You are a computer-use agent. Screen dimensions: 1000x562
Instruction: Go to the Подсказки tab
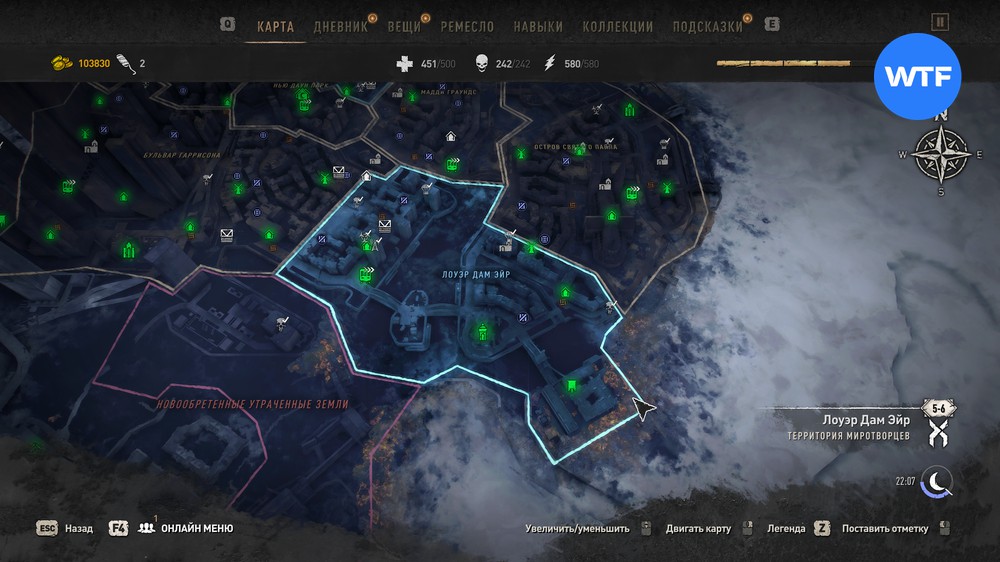coord(707,27)
